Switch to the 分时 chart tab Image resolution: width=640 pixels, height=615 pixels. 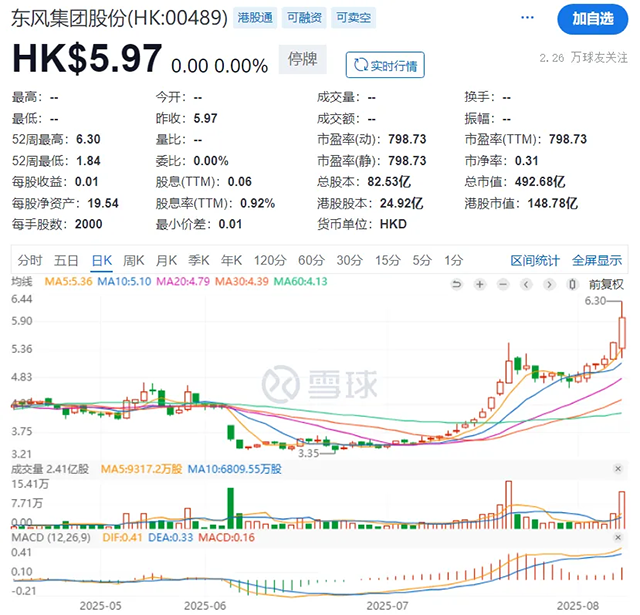30,260
